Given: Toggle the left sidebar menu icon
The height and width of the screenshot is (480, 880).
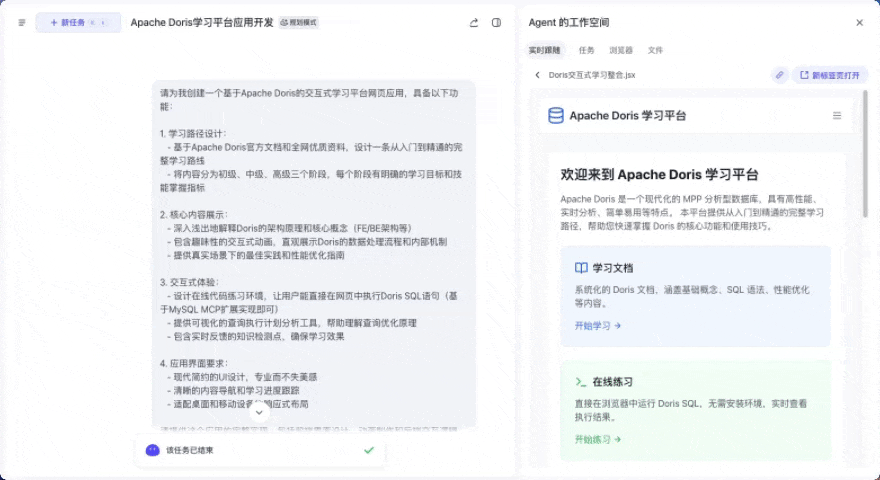Looking at the screenshot, I should click(x=22, y=22).
